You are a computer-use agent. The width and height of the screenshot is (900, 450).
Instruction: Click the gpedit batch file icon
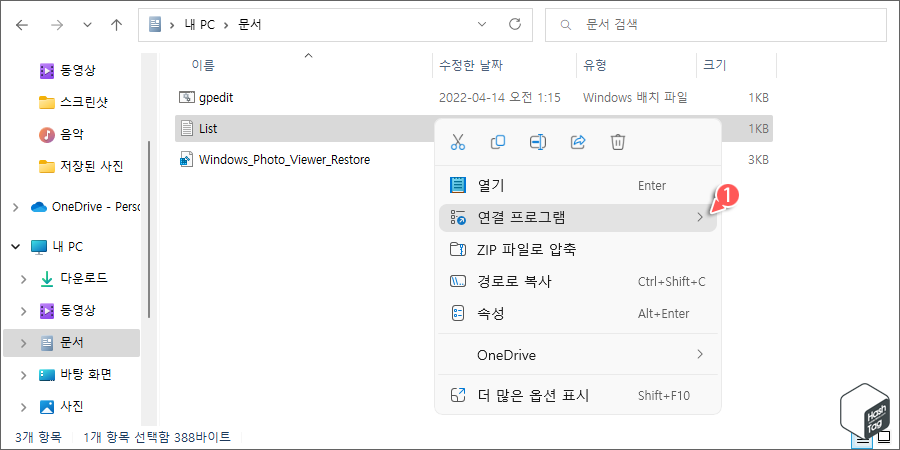point(186,98)
